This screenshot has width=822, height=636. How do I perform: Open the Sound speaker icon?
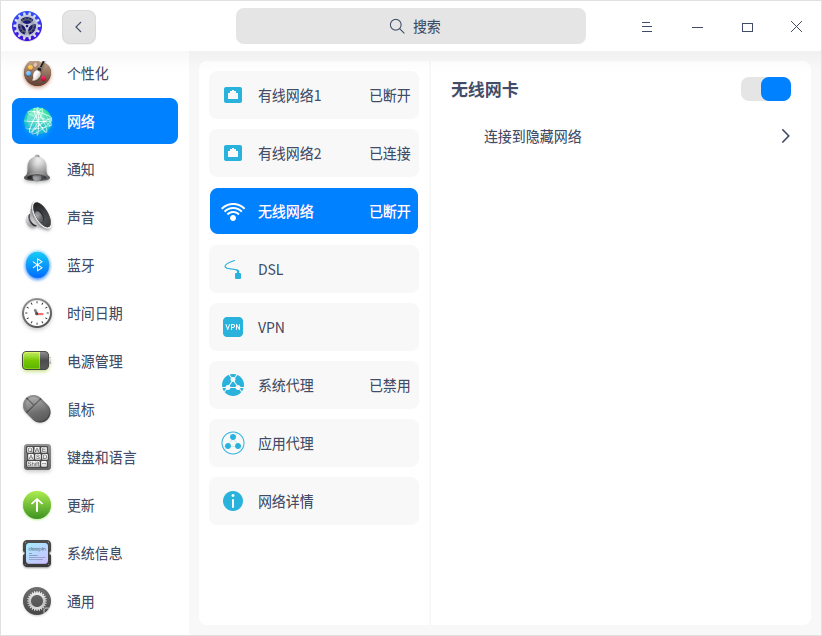coord(38,216)
